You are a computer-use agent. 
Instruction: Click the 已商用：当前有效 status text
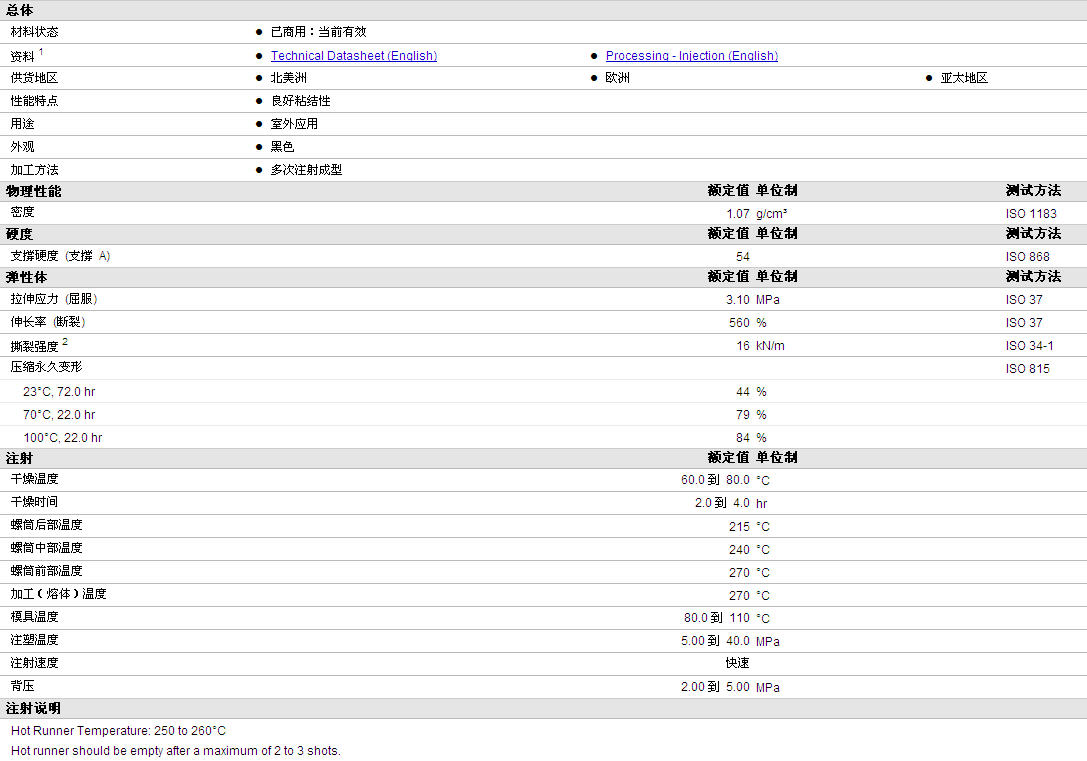(x=318, y=32)
